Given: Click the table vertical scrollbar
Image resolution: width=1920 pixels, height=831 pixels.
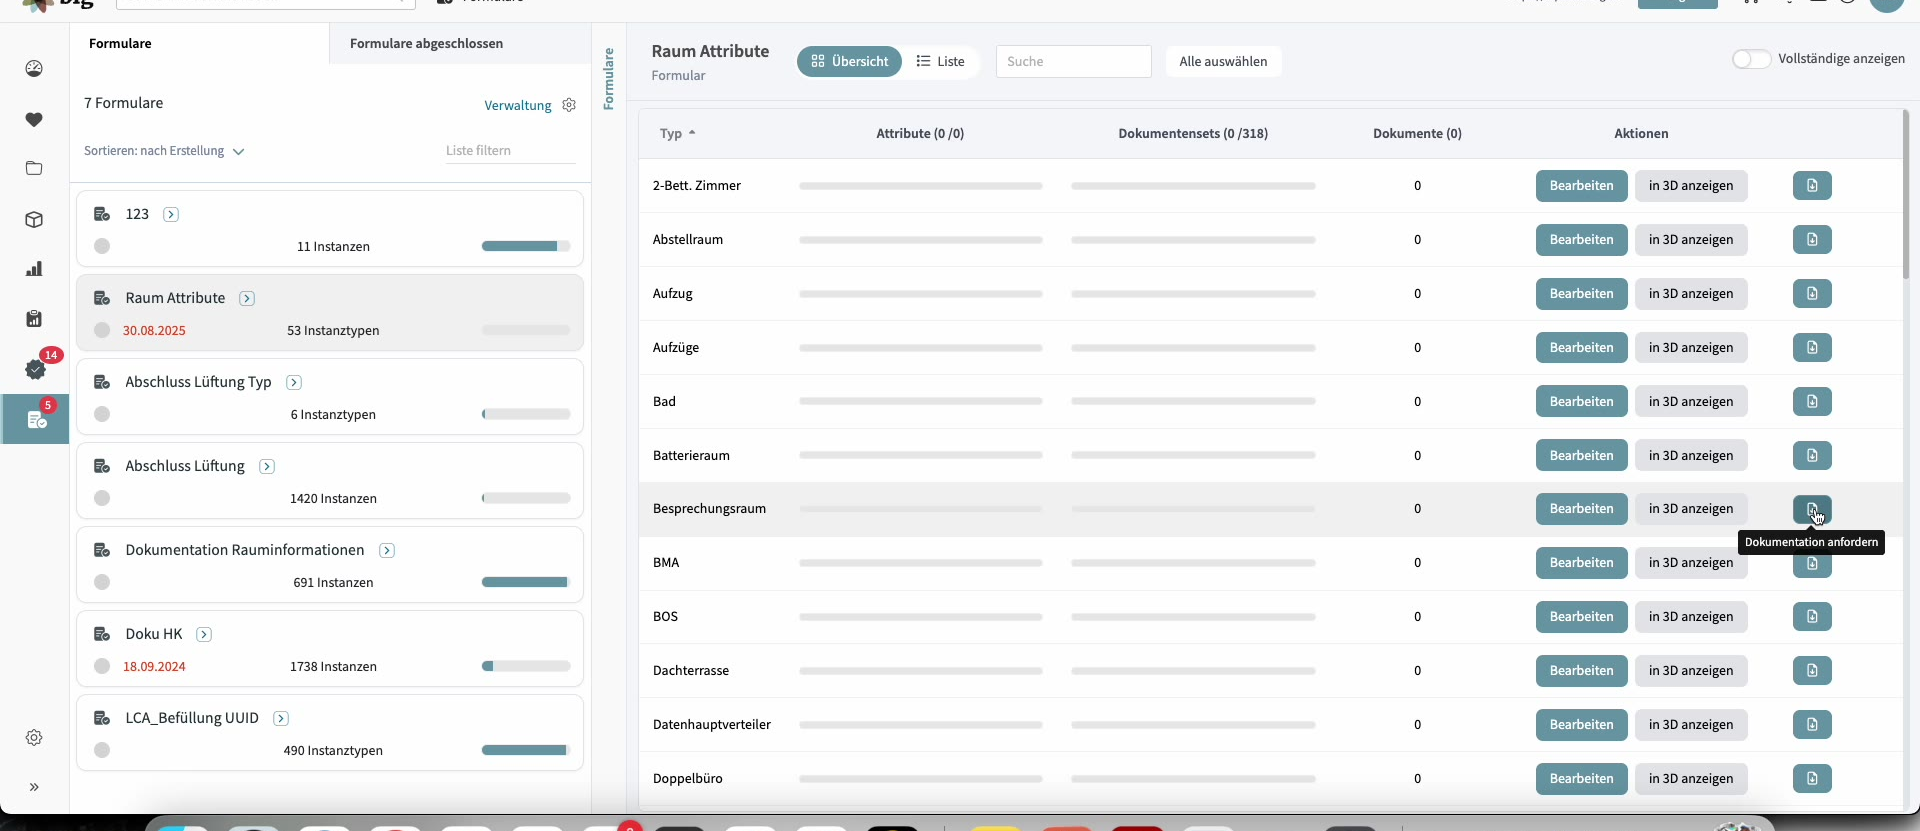Looking at the screenshot, I should click(x=1906, y=195).
